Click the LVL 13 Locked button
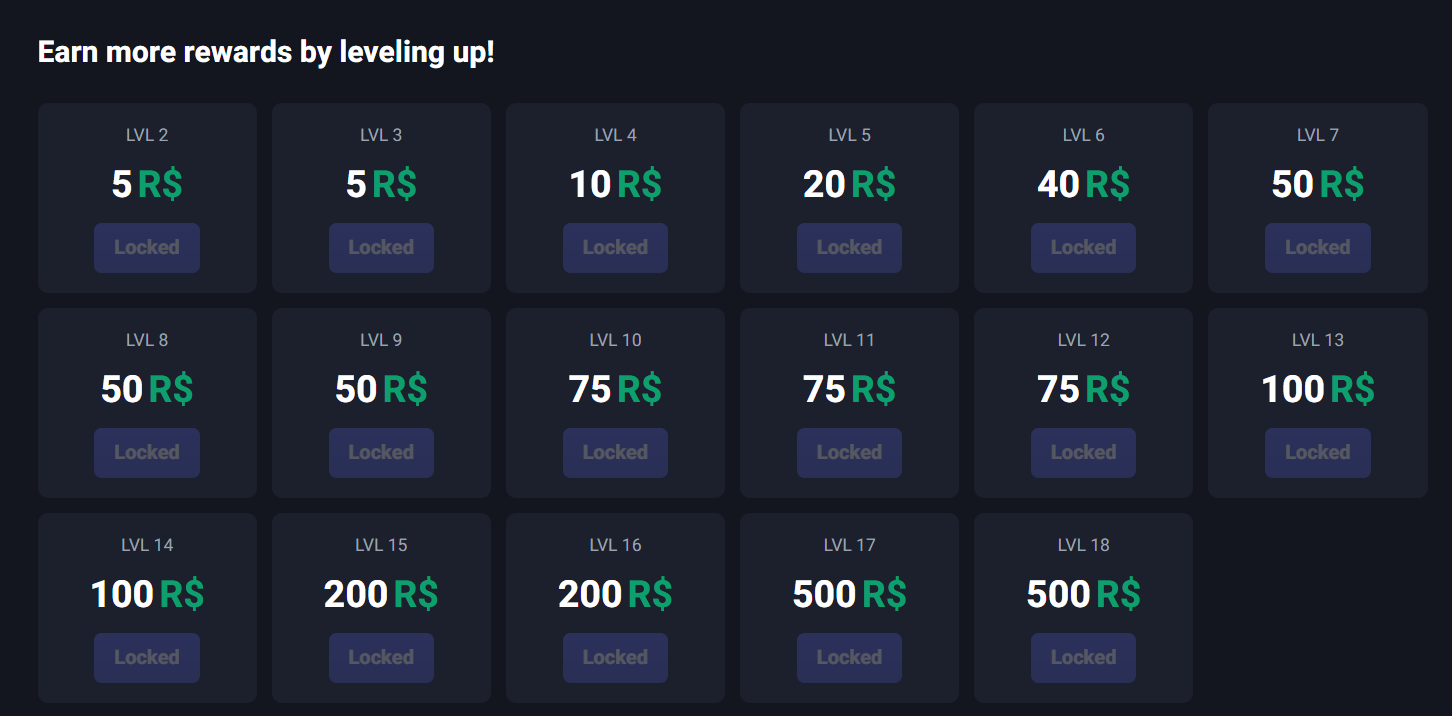This screenshot has width=1452, height=716. coord(1317,453)
